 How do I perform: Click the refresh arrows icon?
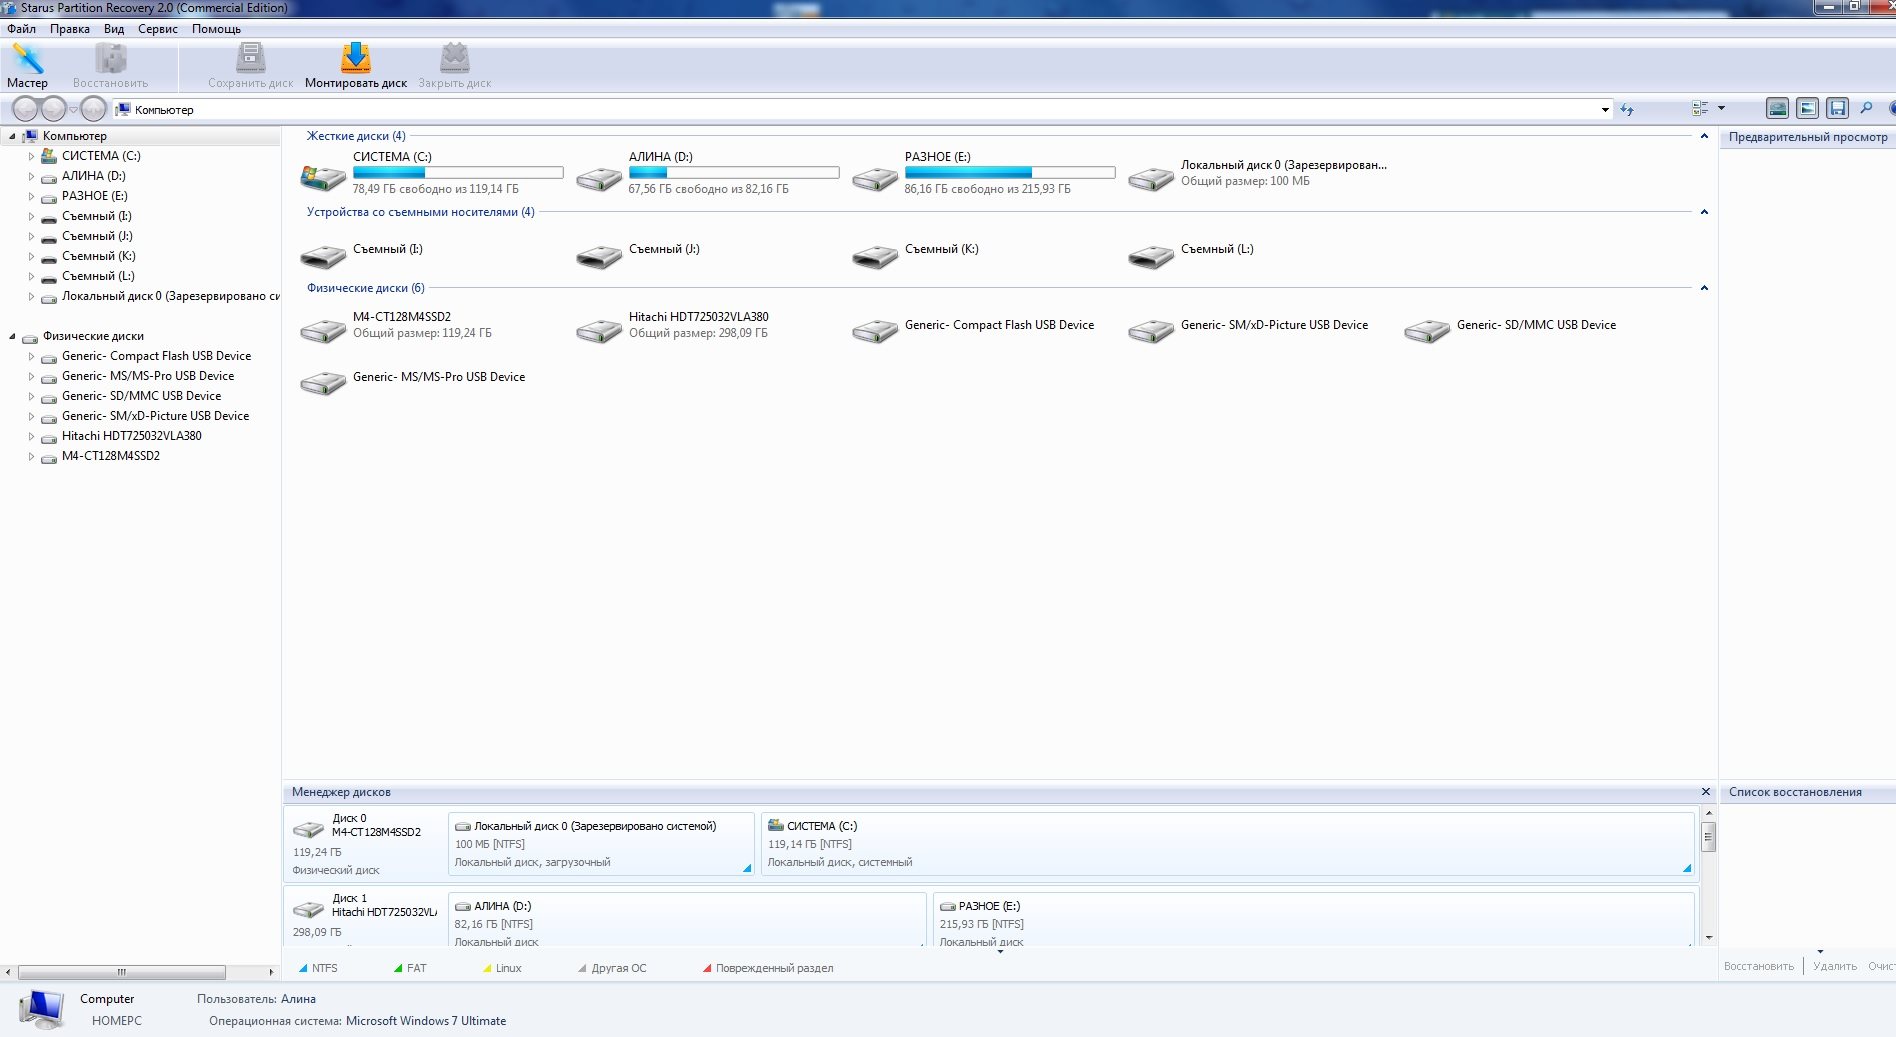(1627, 110)
